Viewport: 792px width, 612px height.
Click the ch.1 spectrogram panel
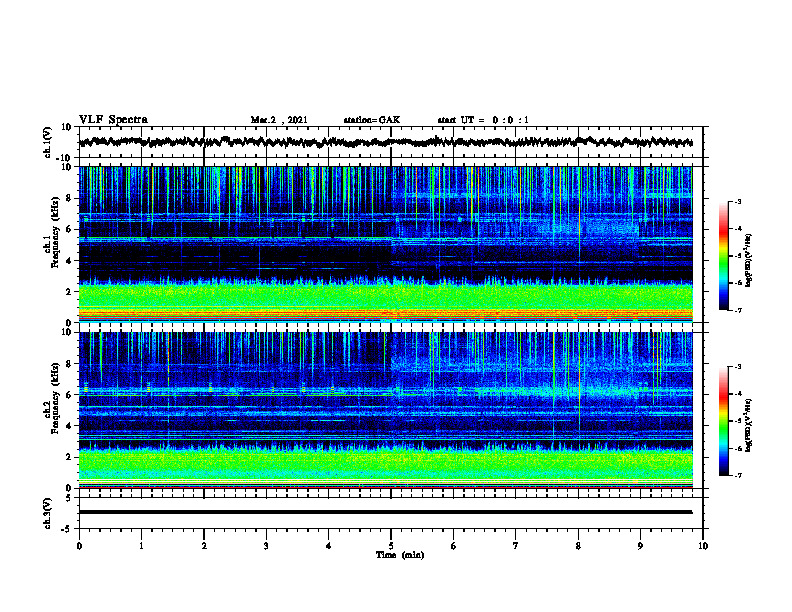[385, 244]
